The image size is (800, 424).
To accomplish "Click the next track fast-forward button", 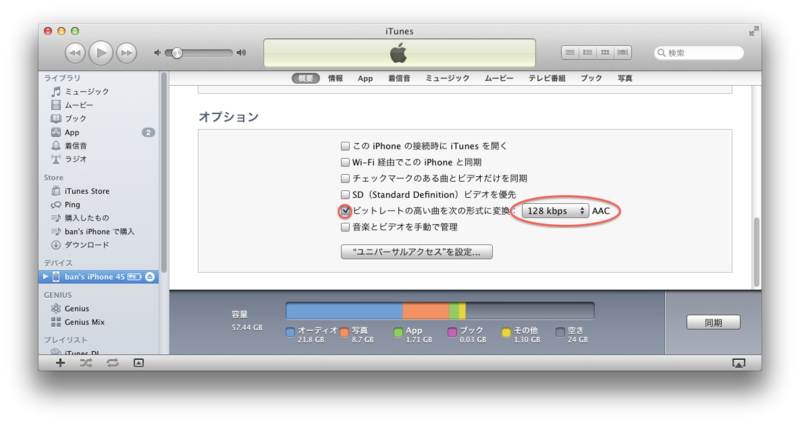I will pyautogui.click(x=127, y=53).
